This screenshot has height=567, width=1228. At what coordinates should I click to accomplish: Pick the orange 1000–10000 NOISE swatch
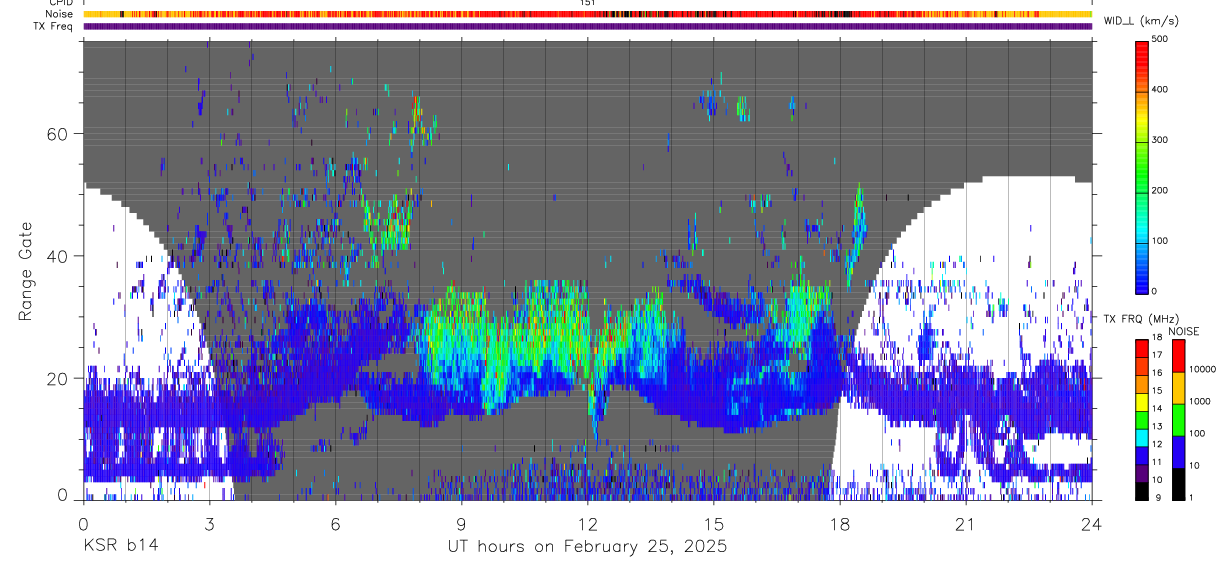point(1178,388)
